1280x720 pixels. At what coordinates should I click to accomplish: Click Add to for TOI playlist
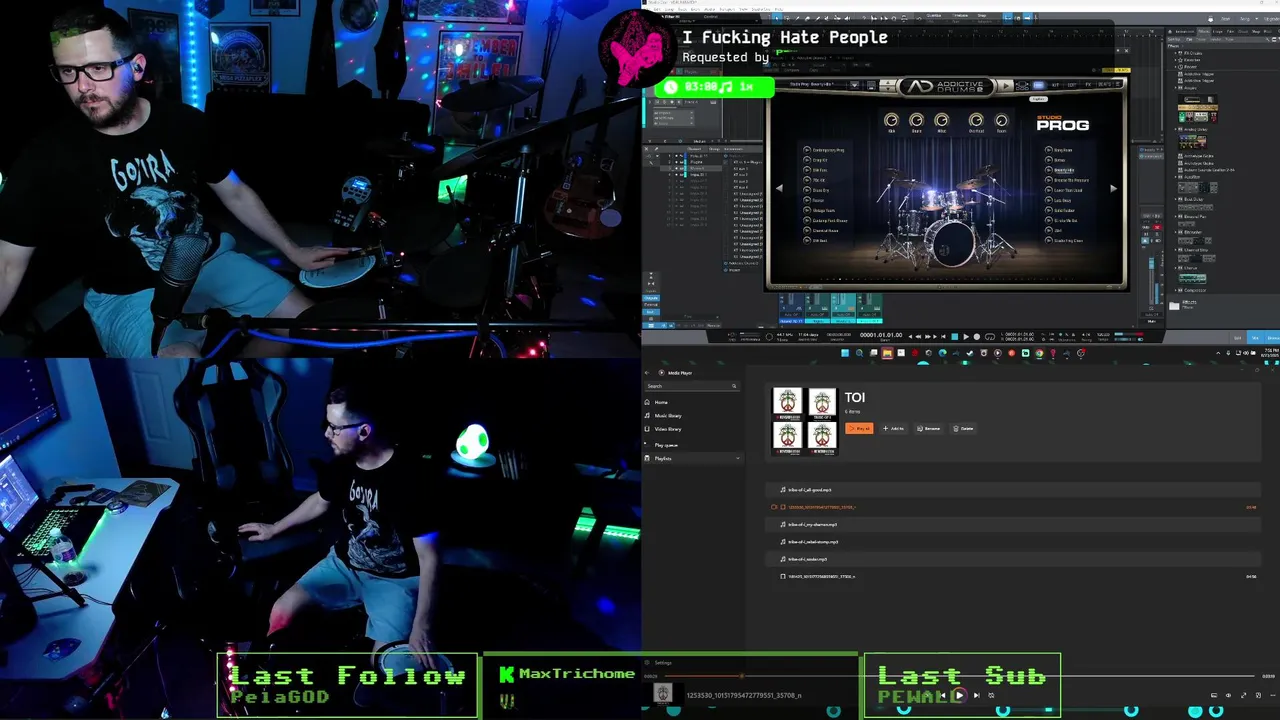893,428
